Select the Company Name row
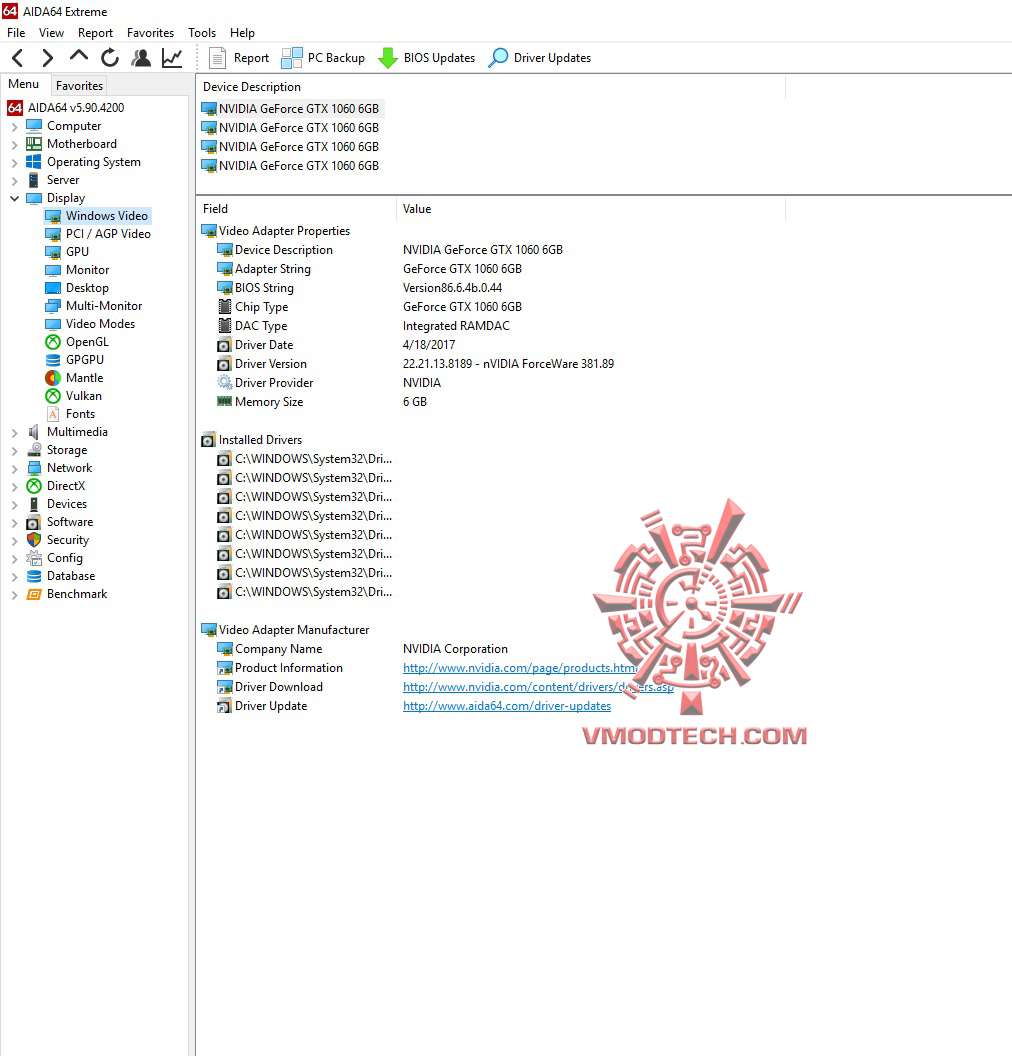The image size is (1012, 1056). pyautogui.click(x=362, y=649)
